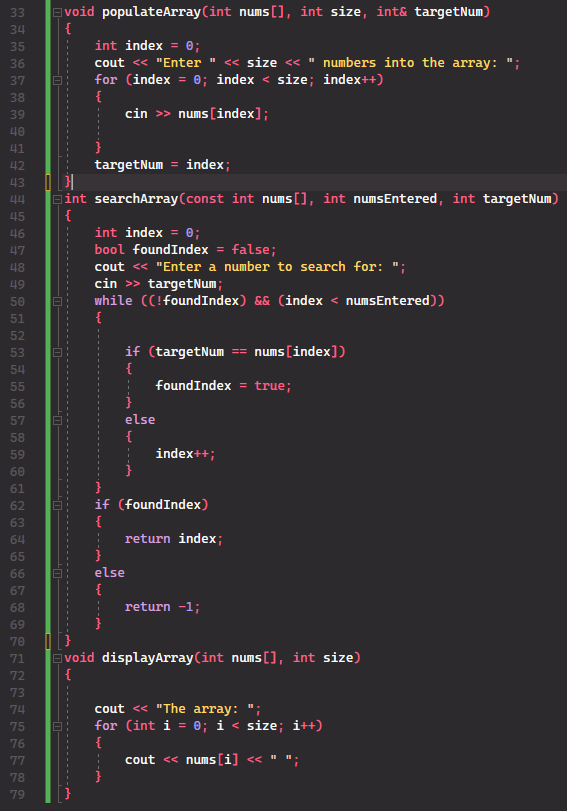Click 'void' keyword on line 33

pyautogui.click(x=79, y=11)
